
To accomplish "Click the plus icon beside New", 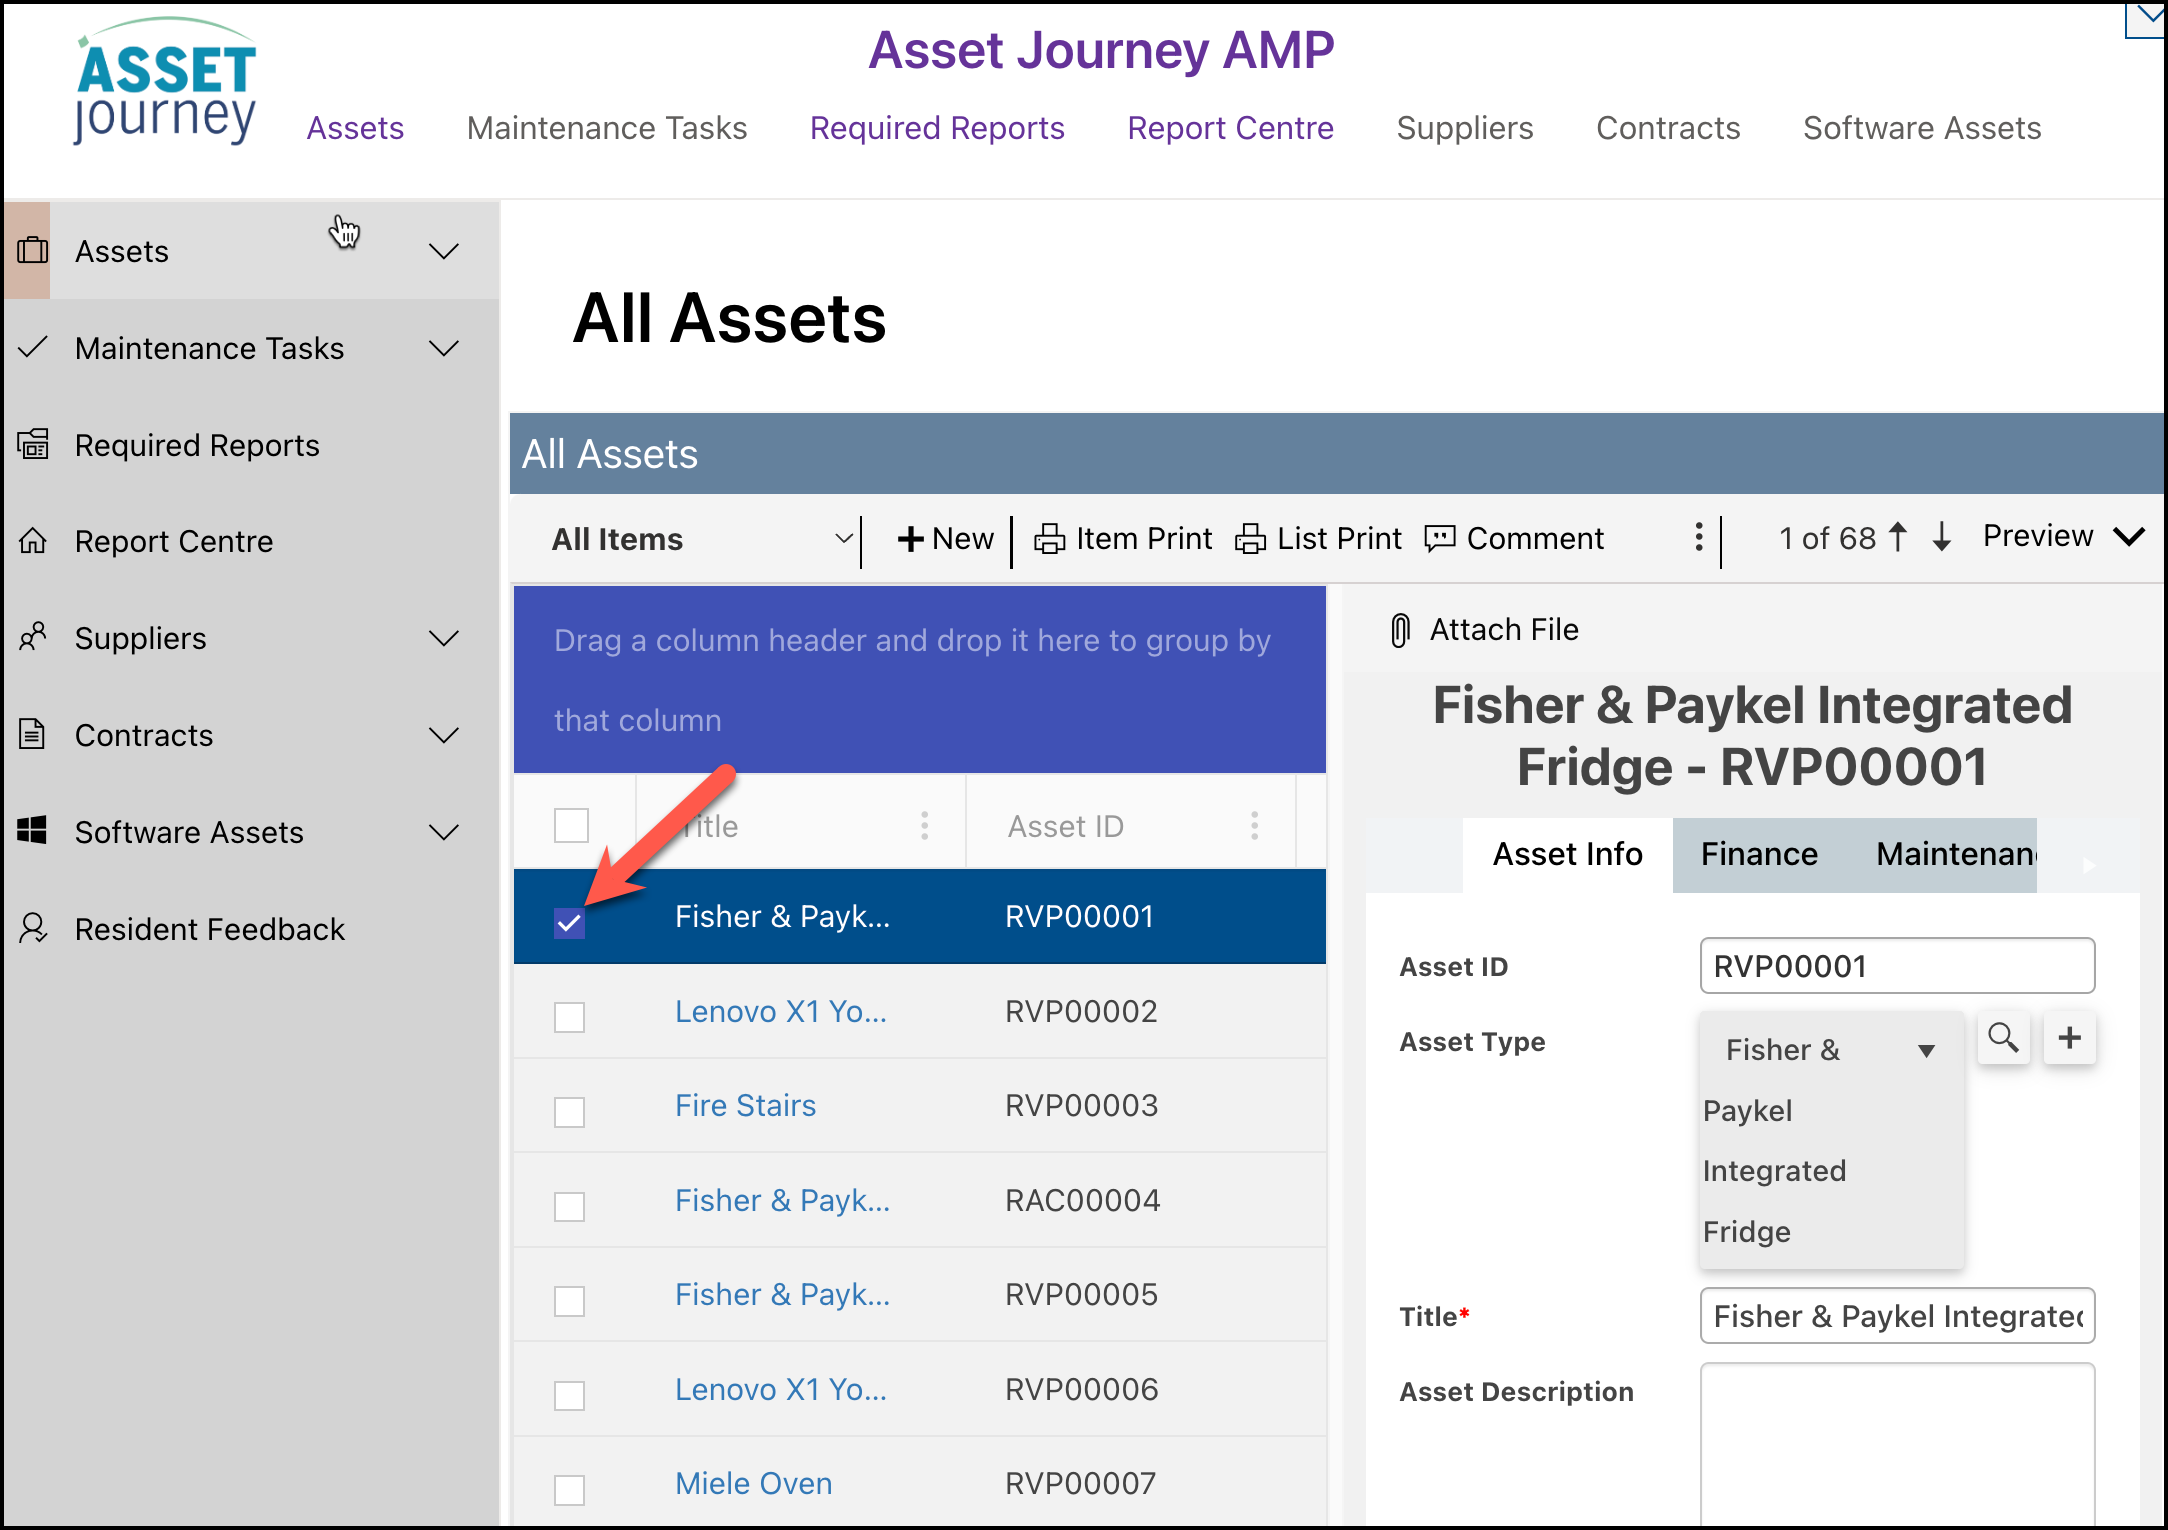I will 910,539.
